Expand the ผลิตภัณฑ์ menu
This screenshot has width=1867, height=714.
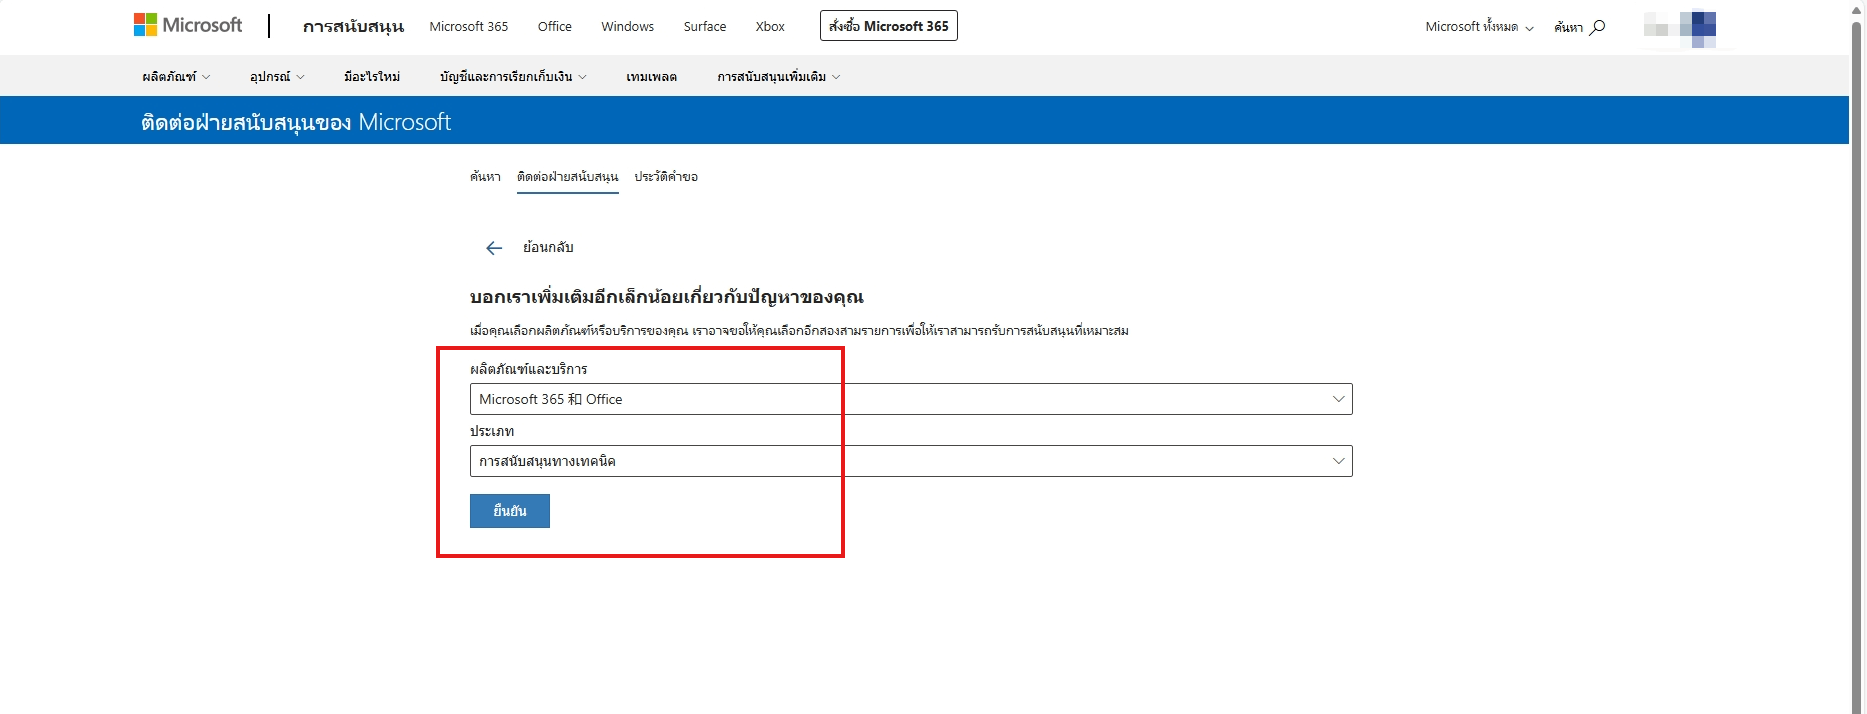[176, 77]
